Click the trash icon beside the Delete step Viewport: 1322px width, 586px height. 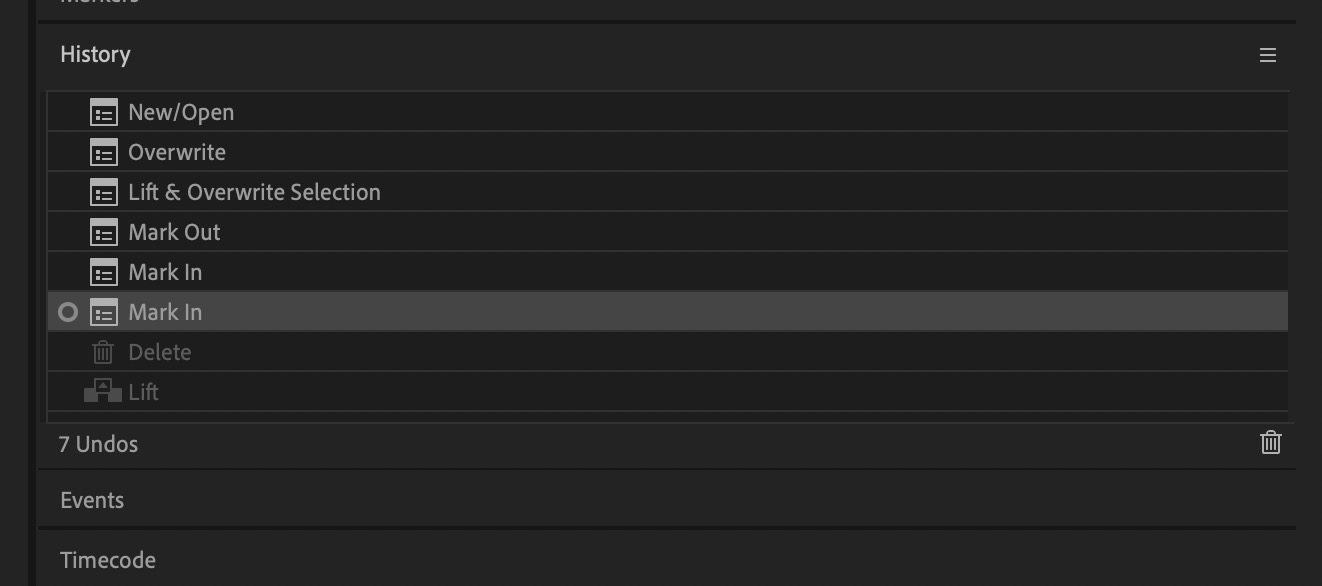click(102, 352)
